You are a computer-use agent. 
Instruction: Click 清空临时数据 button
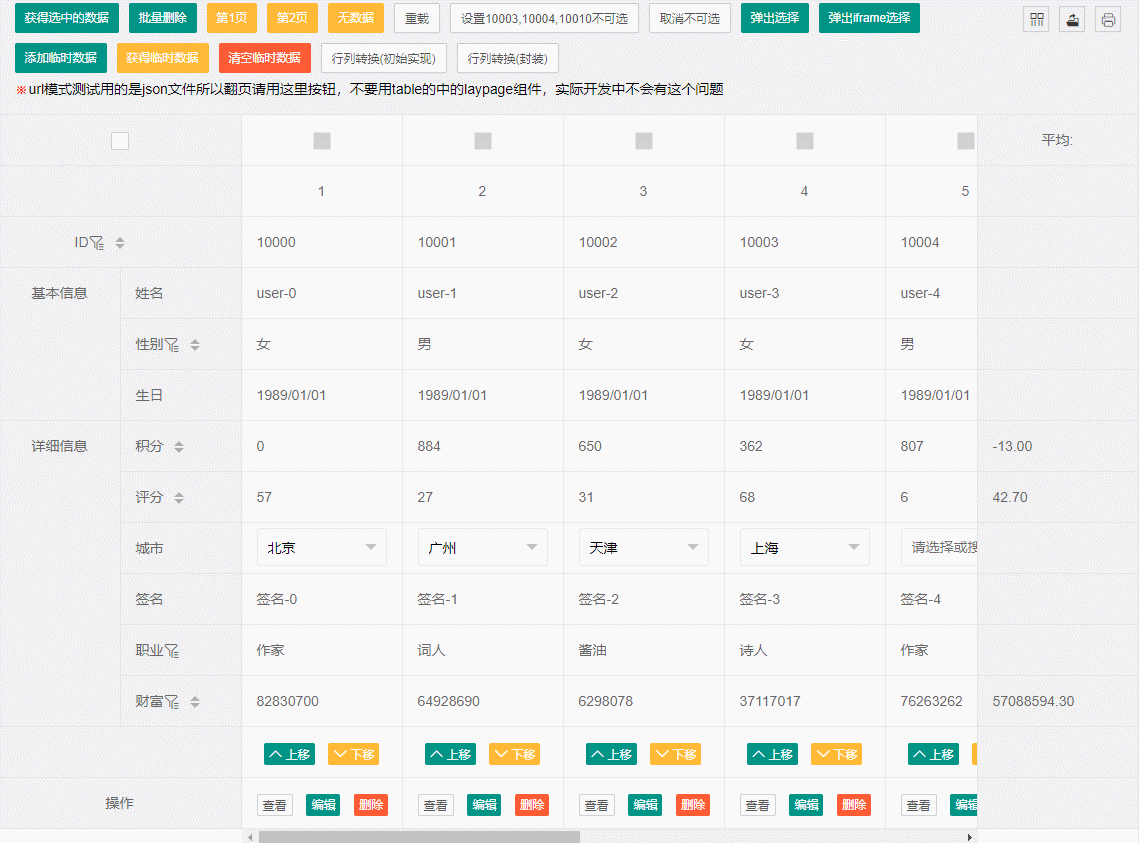point(264,58)
